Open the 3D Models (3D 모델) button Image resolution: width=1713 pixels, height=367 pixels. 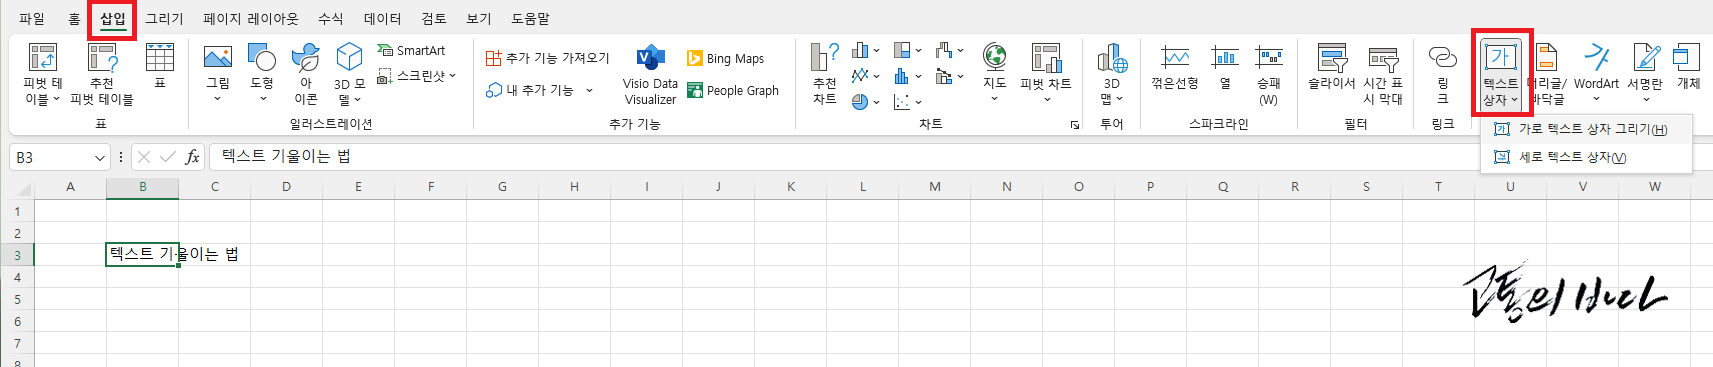(x=349, y=74)
